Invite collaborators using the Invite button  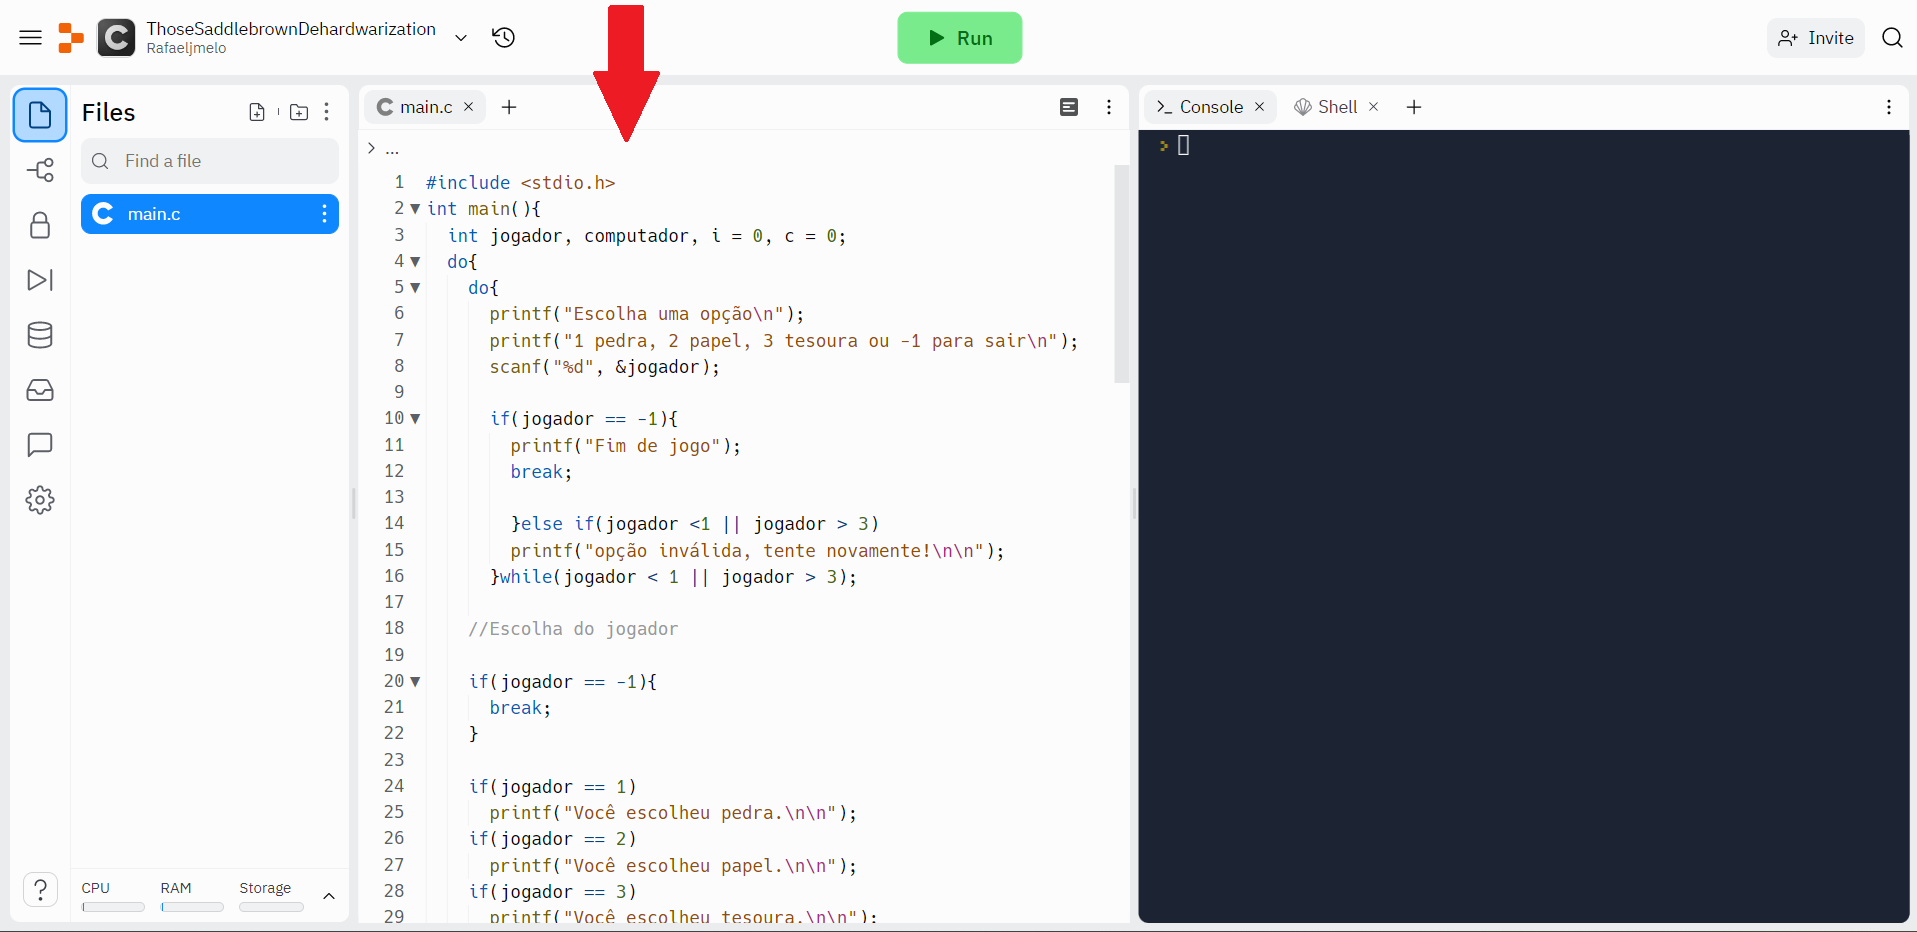1814,37
